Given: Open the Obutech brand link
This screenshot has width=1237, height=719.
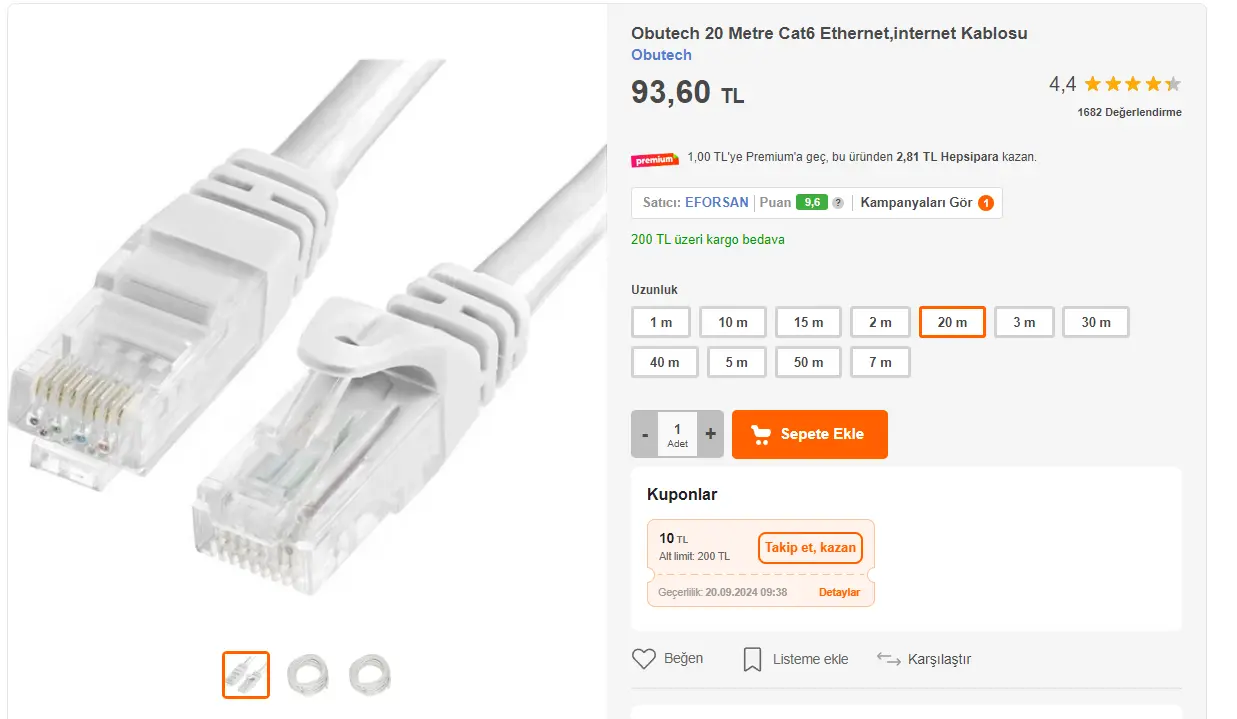Looking at the screenshot, I should (661, 55).
